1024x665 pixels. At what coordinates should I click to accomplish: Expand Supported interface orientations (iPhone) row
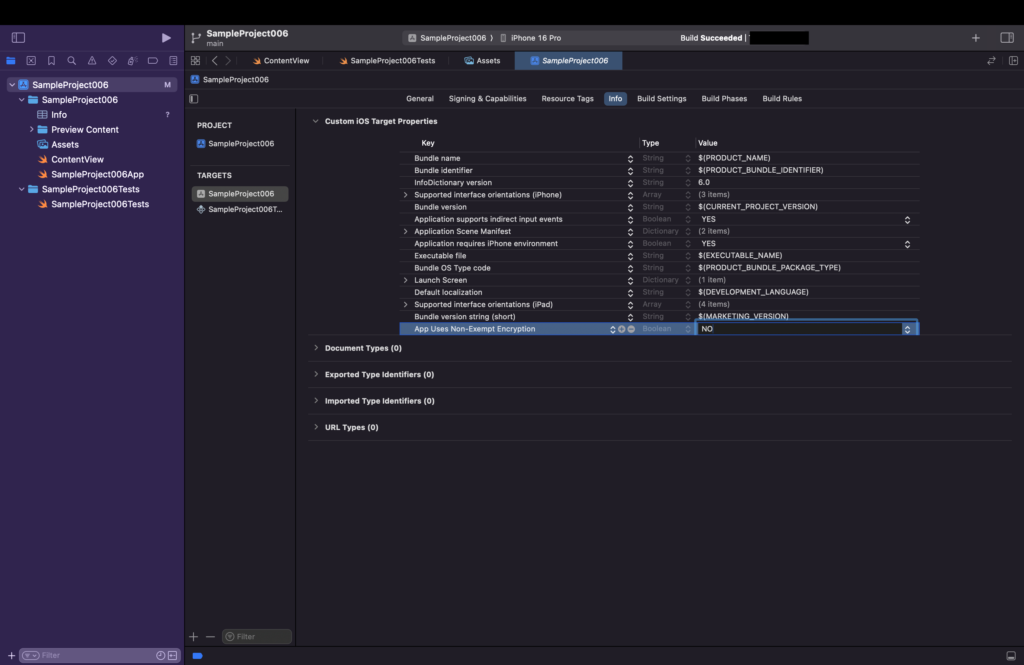406,195
